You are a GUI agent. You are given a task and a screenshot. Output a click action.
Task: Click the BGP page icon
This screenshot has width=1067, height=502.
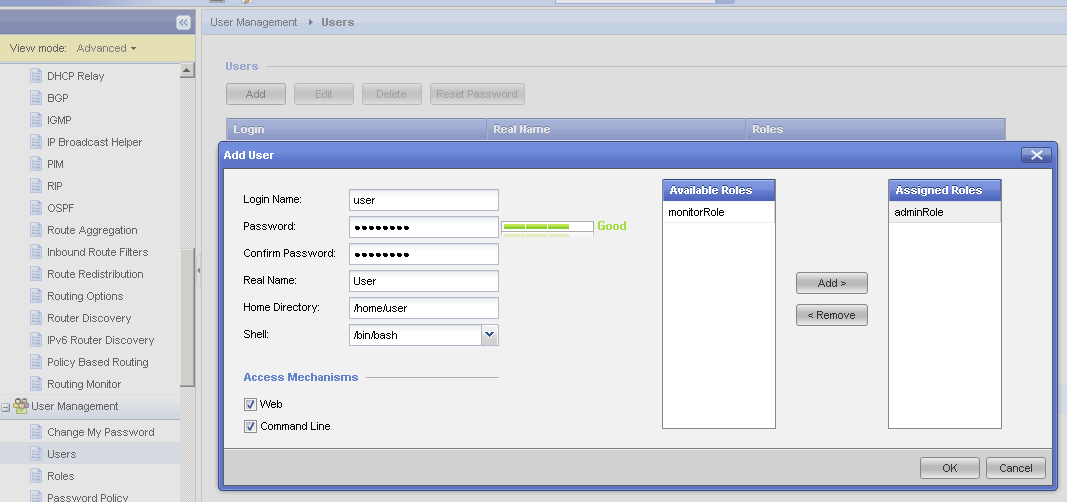pos(36,98)
